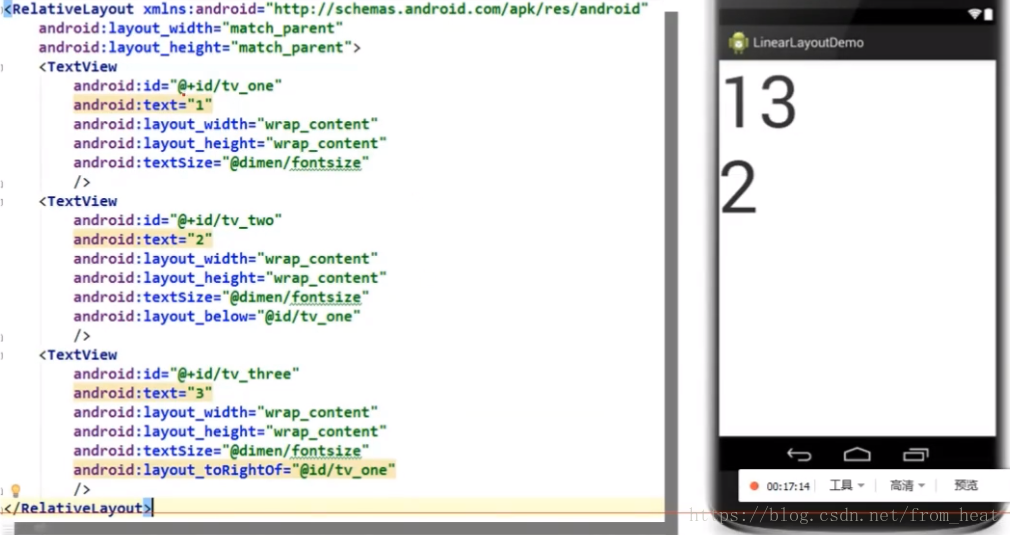Click the highlighted android:text="2" line
The width and height of the screenshot is (1010, 535).
tap(143, 239)
